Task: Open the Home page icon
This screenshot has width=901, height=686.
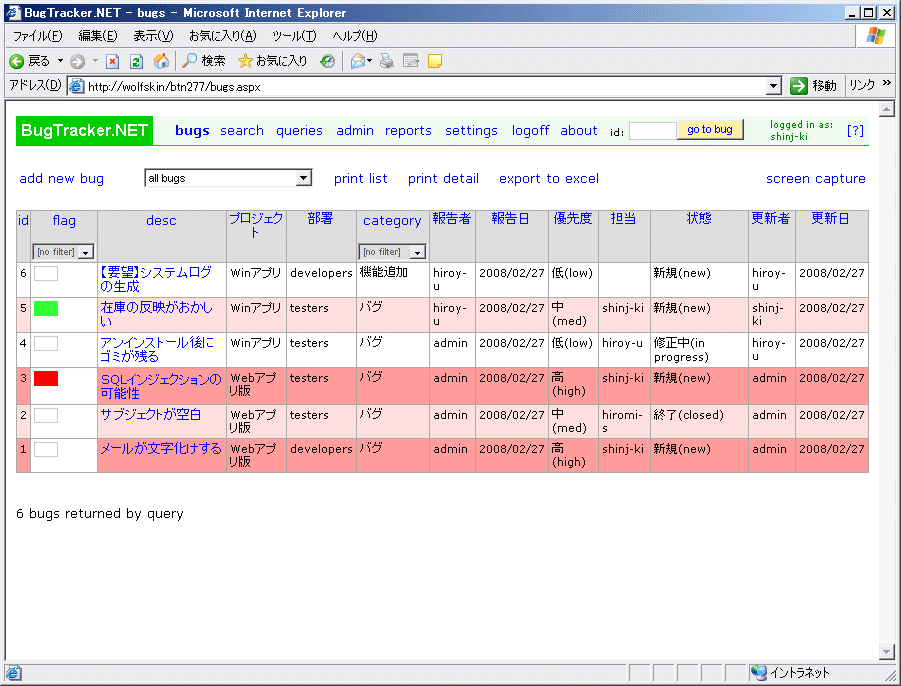Action: (x=161, y=61)
